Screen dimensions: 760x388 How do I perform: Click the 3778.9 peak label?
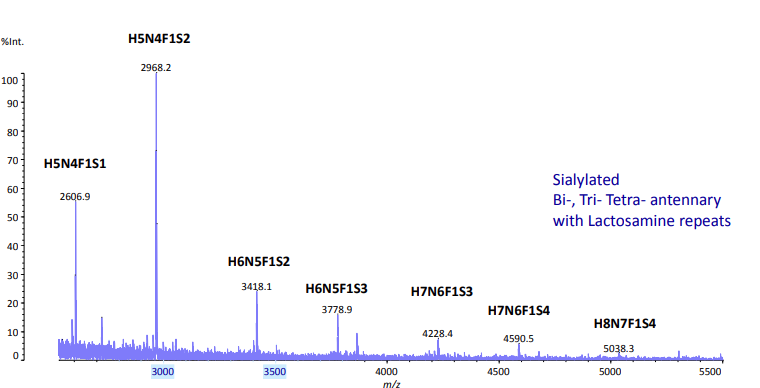(337, 310)
